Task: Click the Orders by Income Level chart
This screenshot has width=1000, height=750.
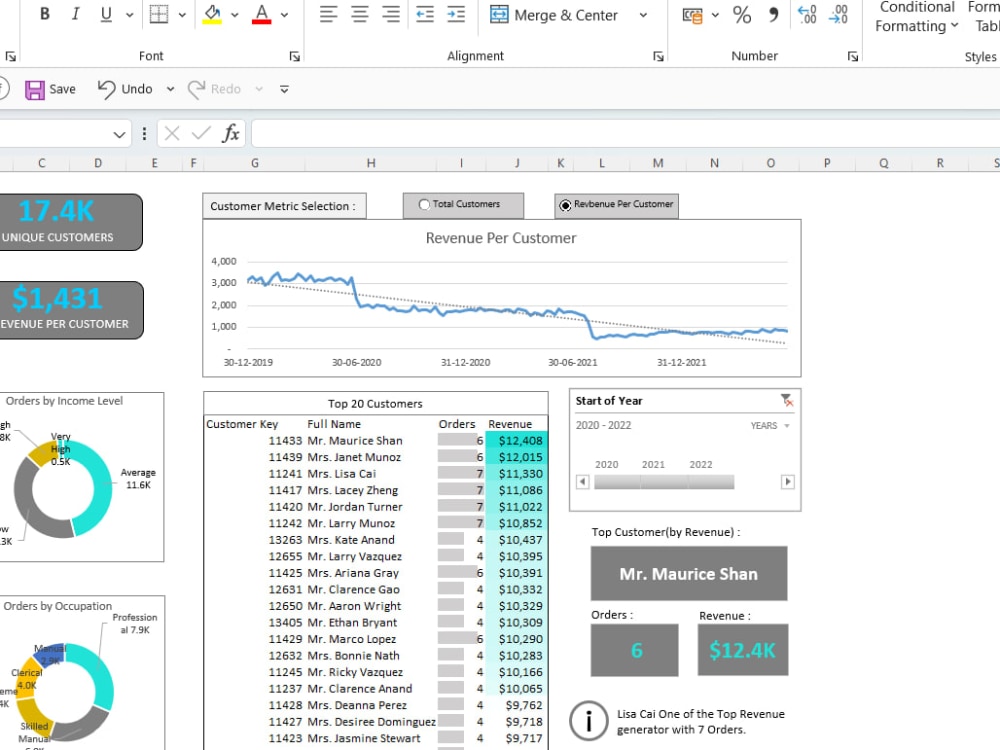Action: [x=82, y=477]
